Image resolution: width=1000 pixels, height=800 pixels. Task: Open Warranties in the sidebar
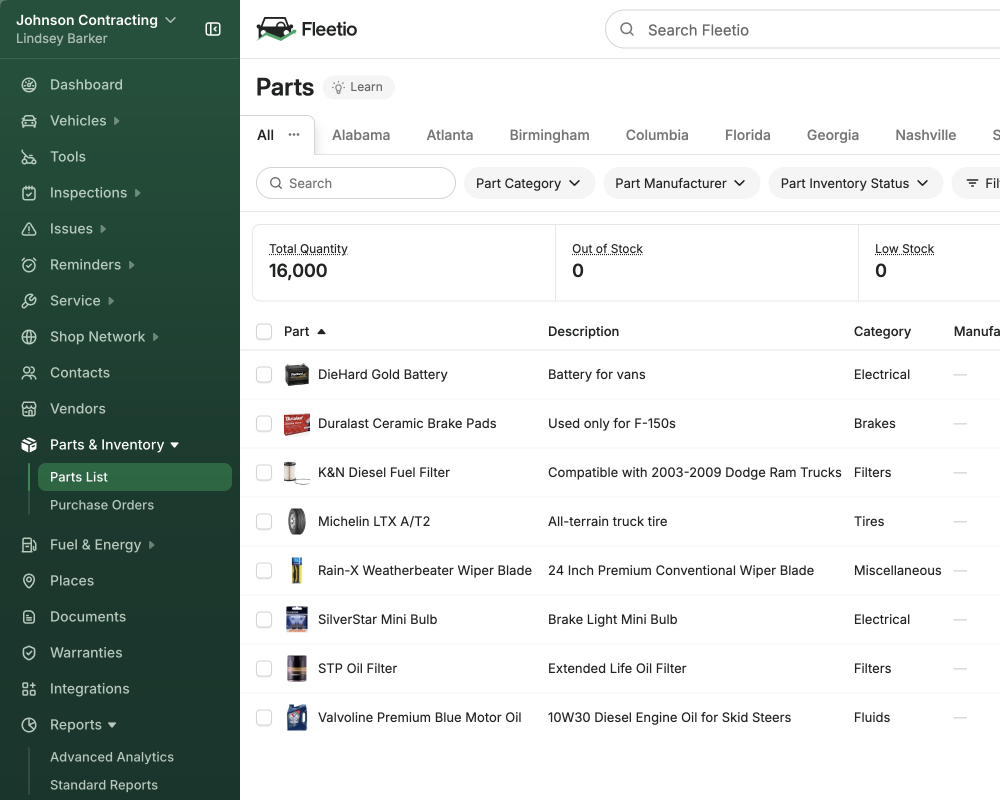point(86,653)
